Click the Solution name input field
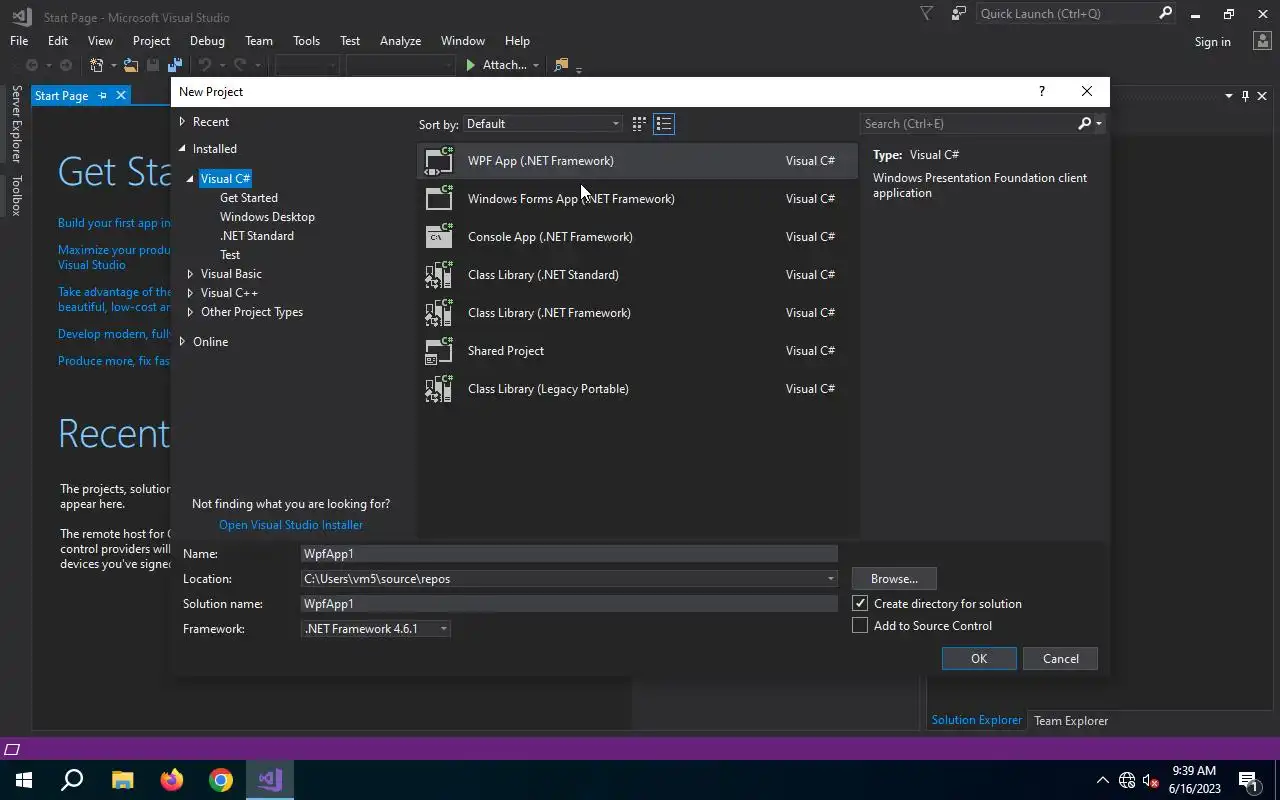This screenshot has height=800, width=1280. tap(569, 604)
